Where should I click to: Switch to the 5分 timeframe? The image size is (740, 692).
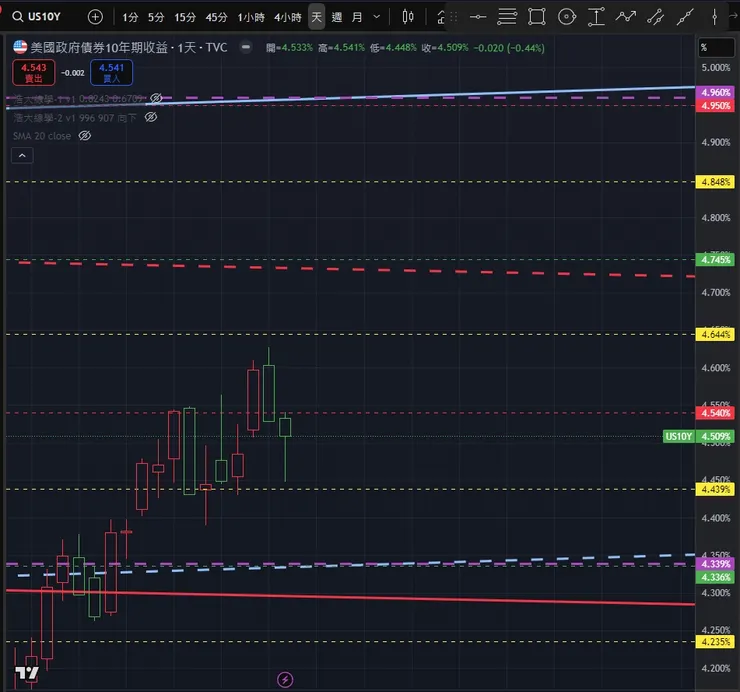click(156, 17)
